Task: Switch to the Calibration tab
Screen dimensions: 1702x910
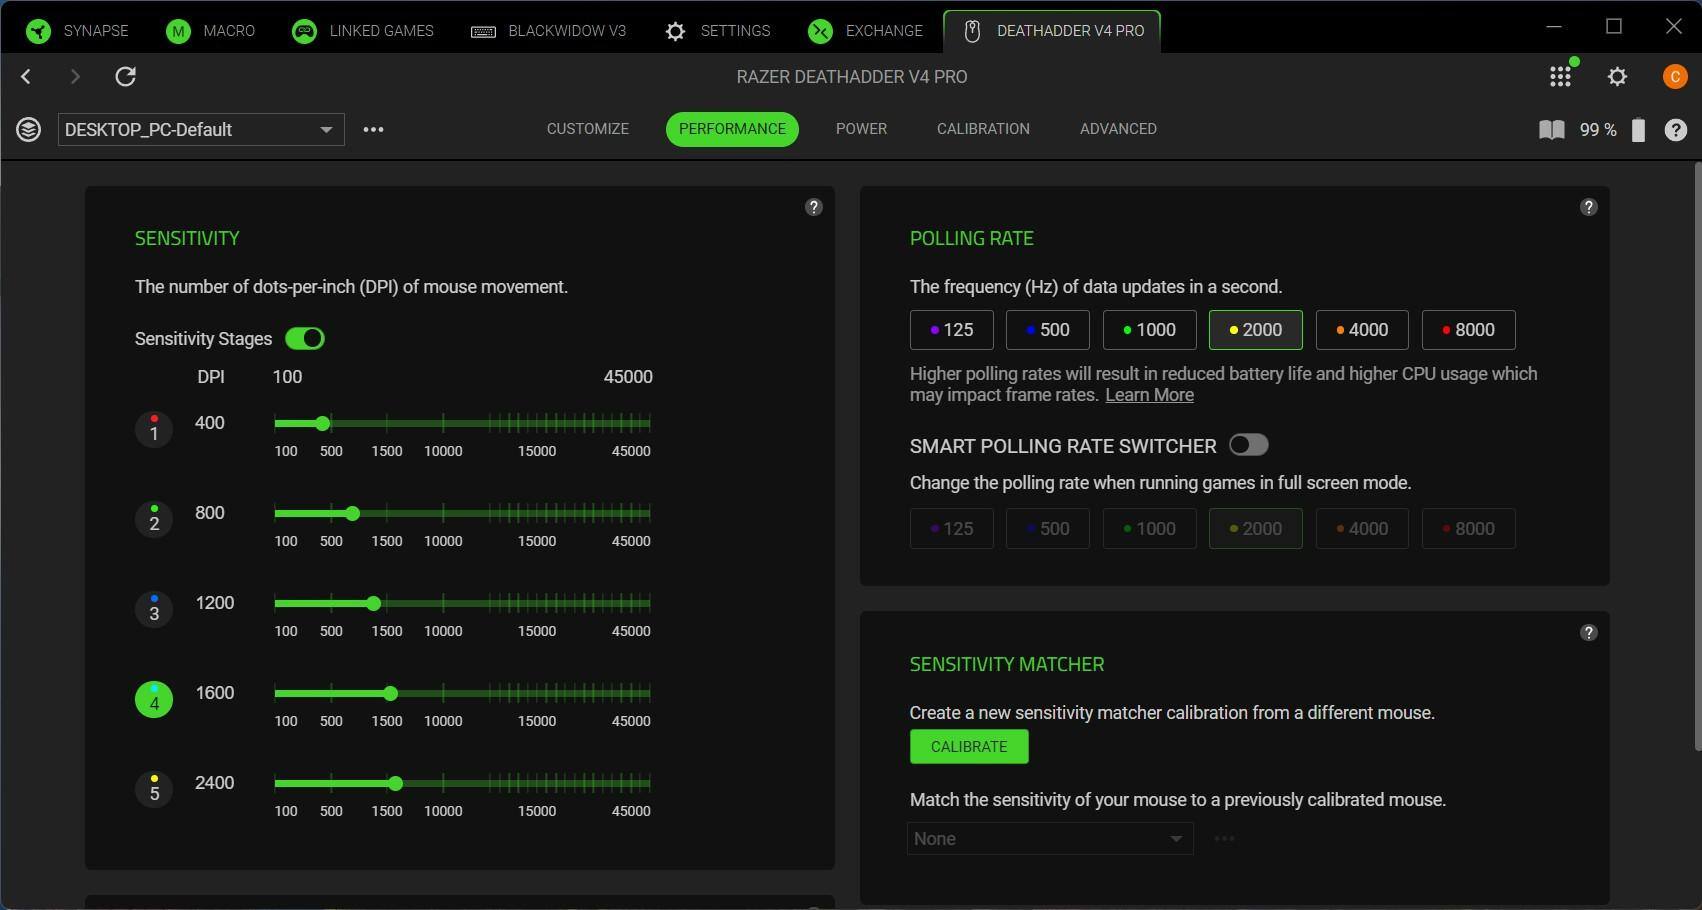Action: (983, 129)
